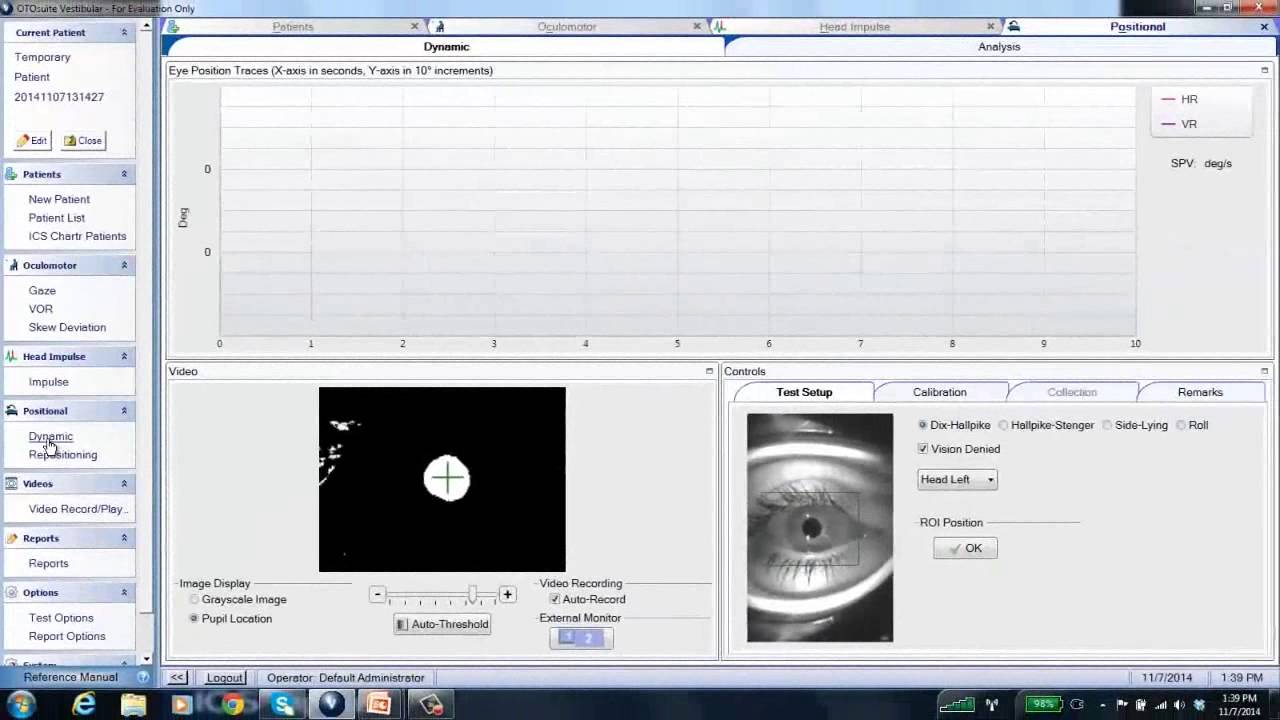Select Grayscale Image display option
The image size is (1280, 720).
[194, 600]
